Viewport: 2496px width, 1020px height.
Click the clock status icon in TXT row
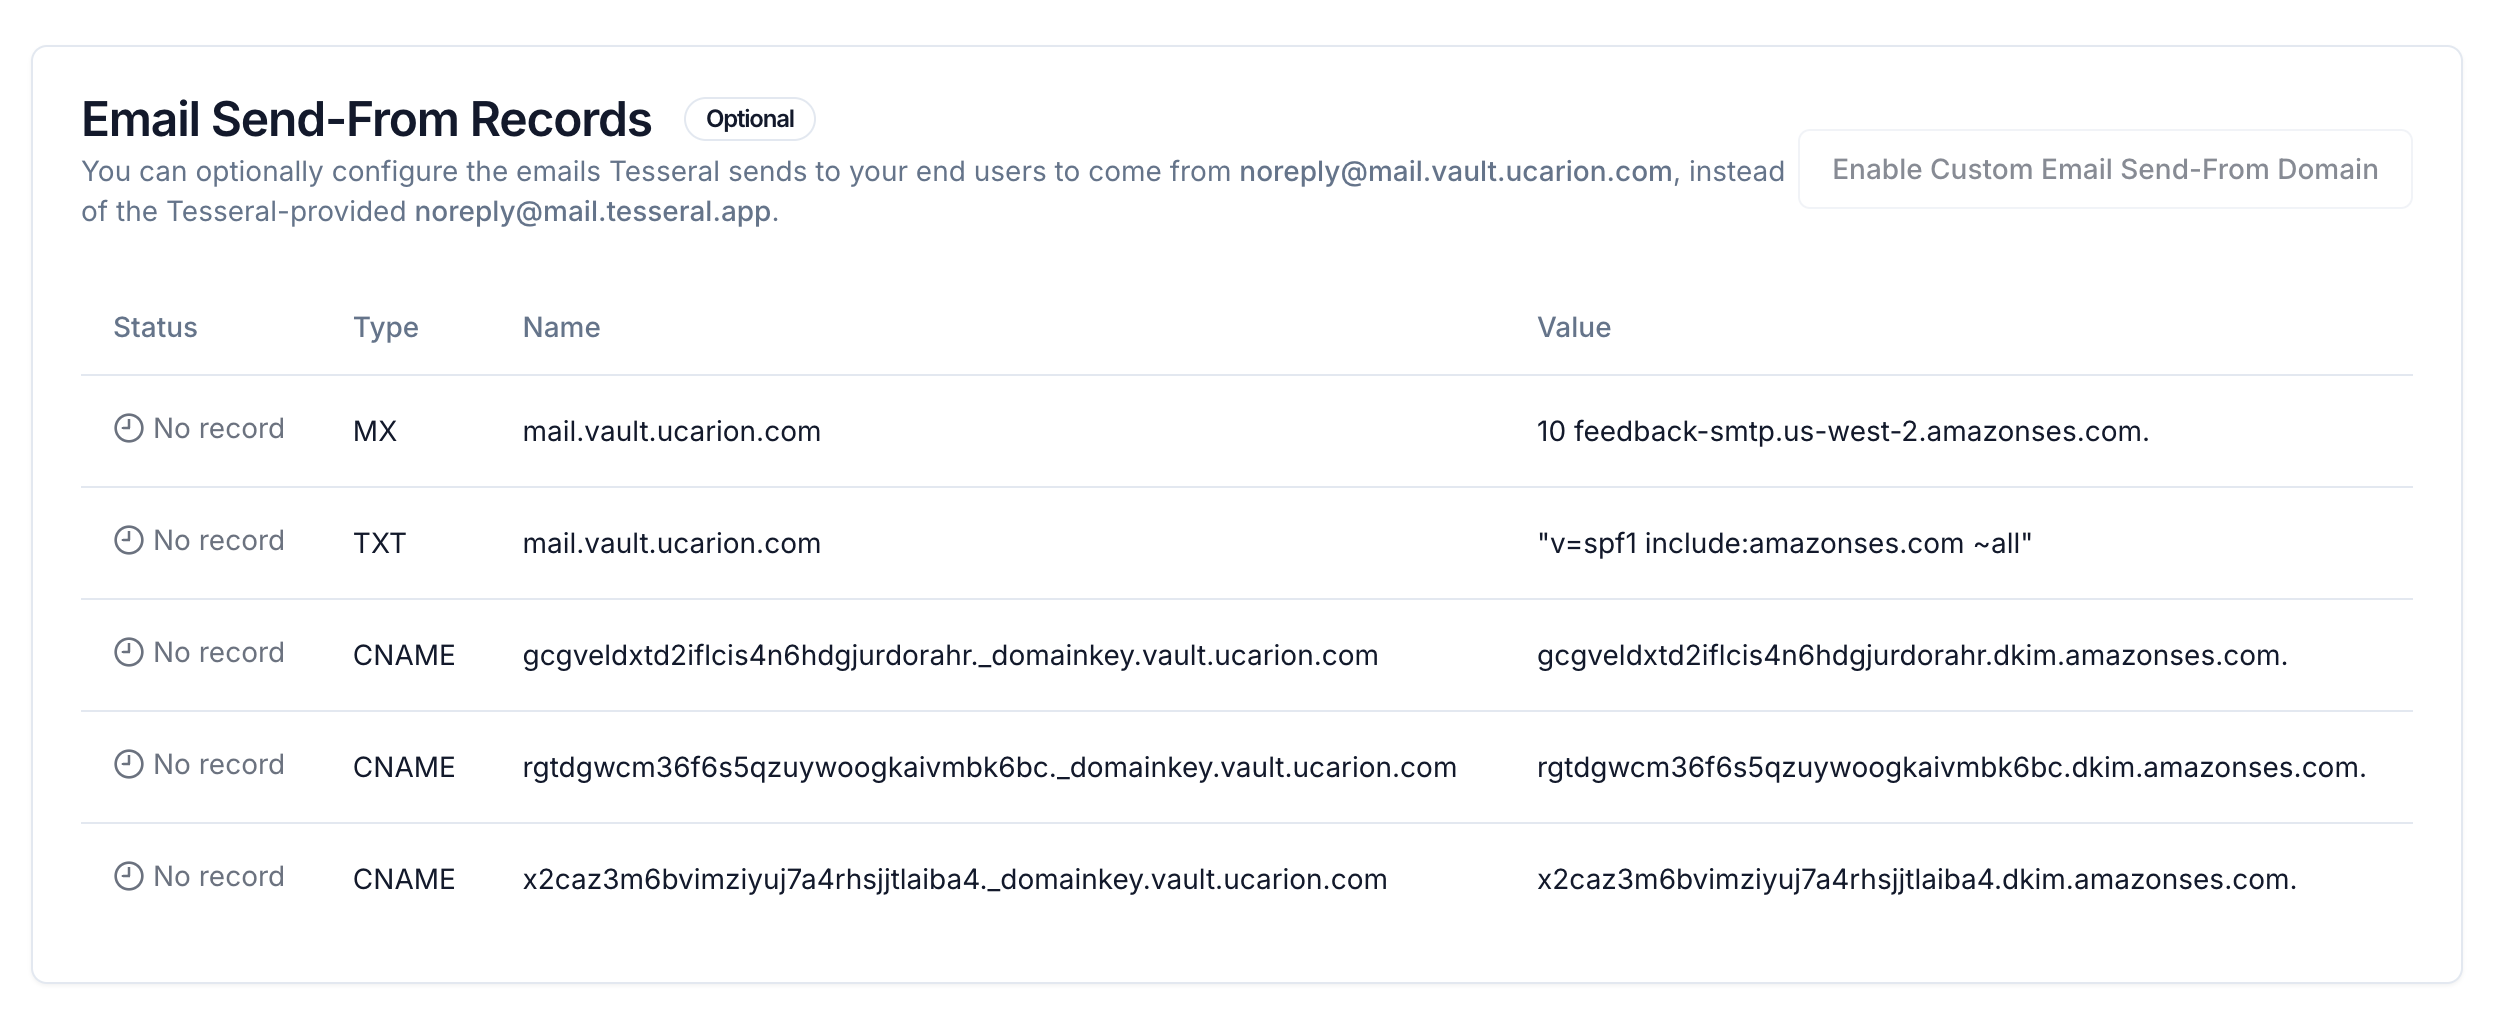tap(128, 541)
